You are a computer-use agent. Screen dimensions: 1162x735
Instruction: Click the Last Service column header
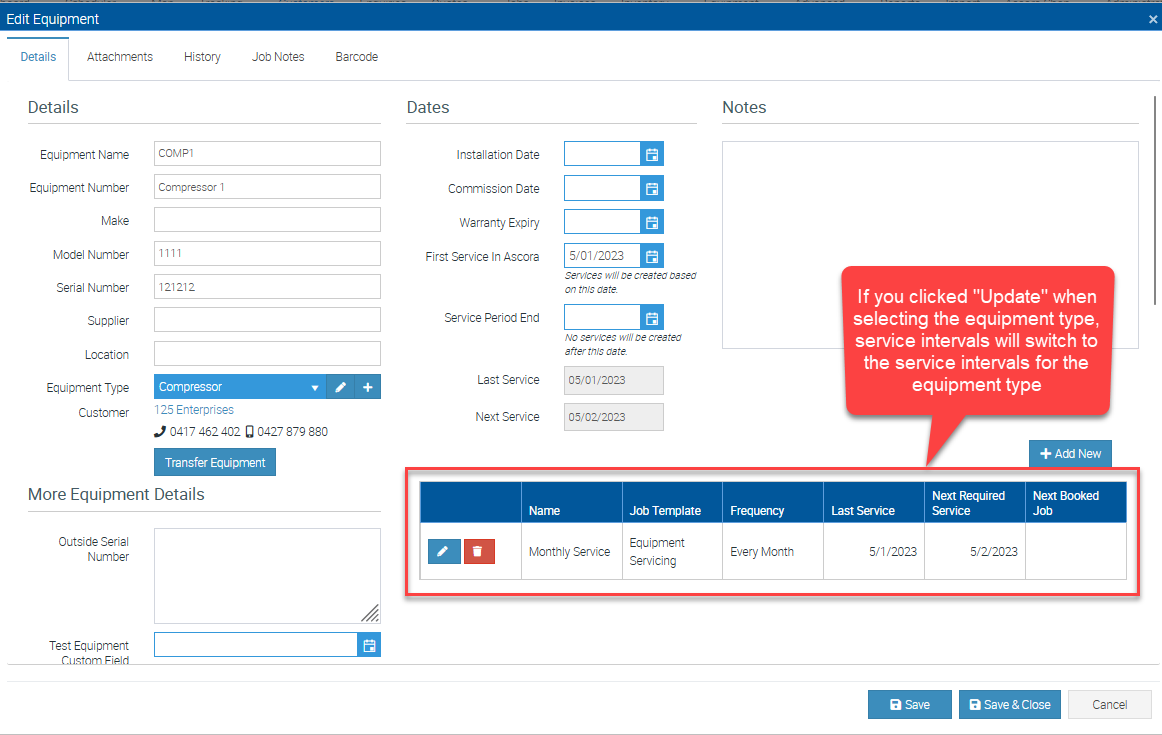pyautogui.click(x=874, y=503)
